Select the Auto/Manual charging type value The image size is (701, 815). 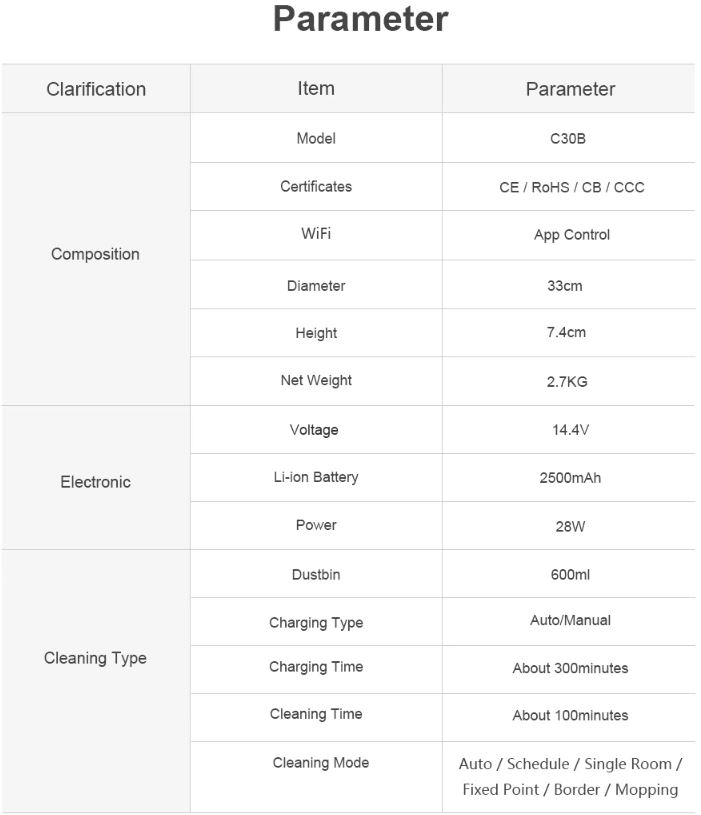(x=570, y=620)
